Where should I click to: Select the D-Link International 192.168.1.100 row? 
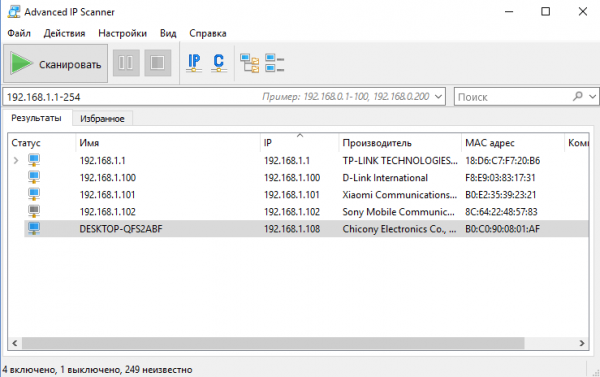(306, 178)
